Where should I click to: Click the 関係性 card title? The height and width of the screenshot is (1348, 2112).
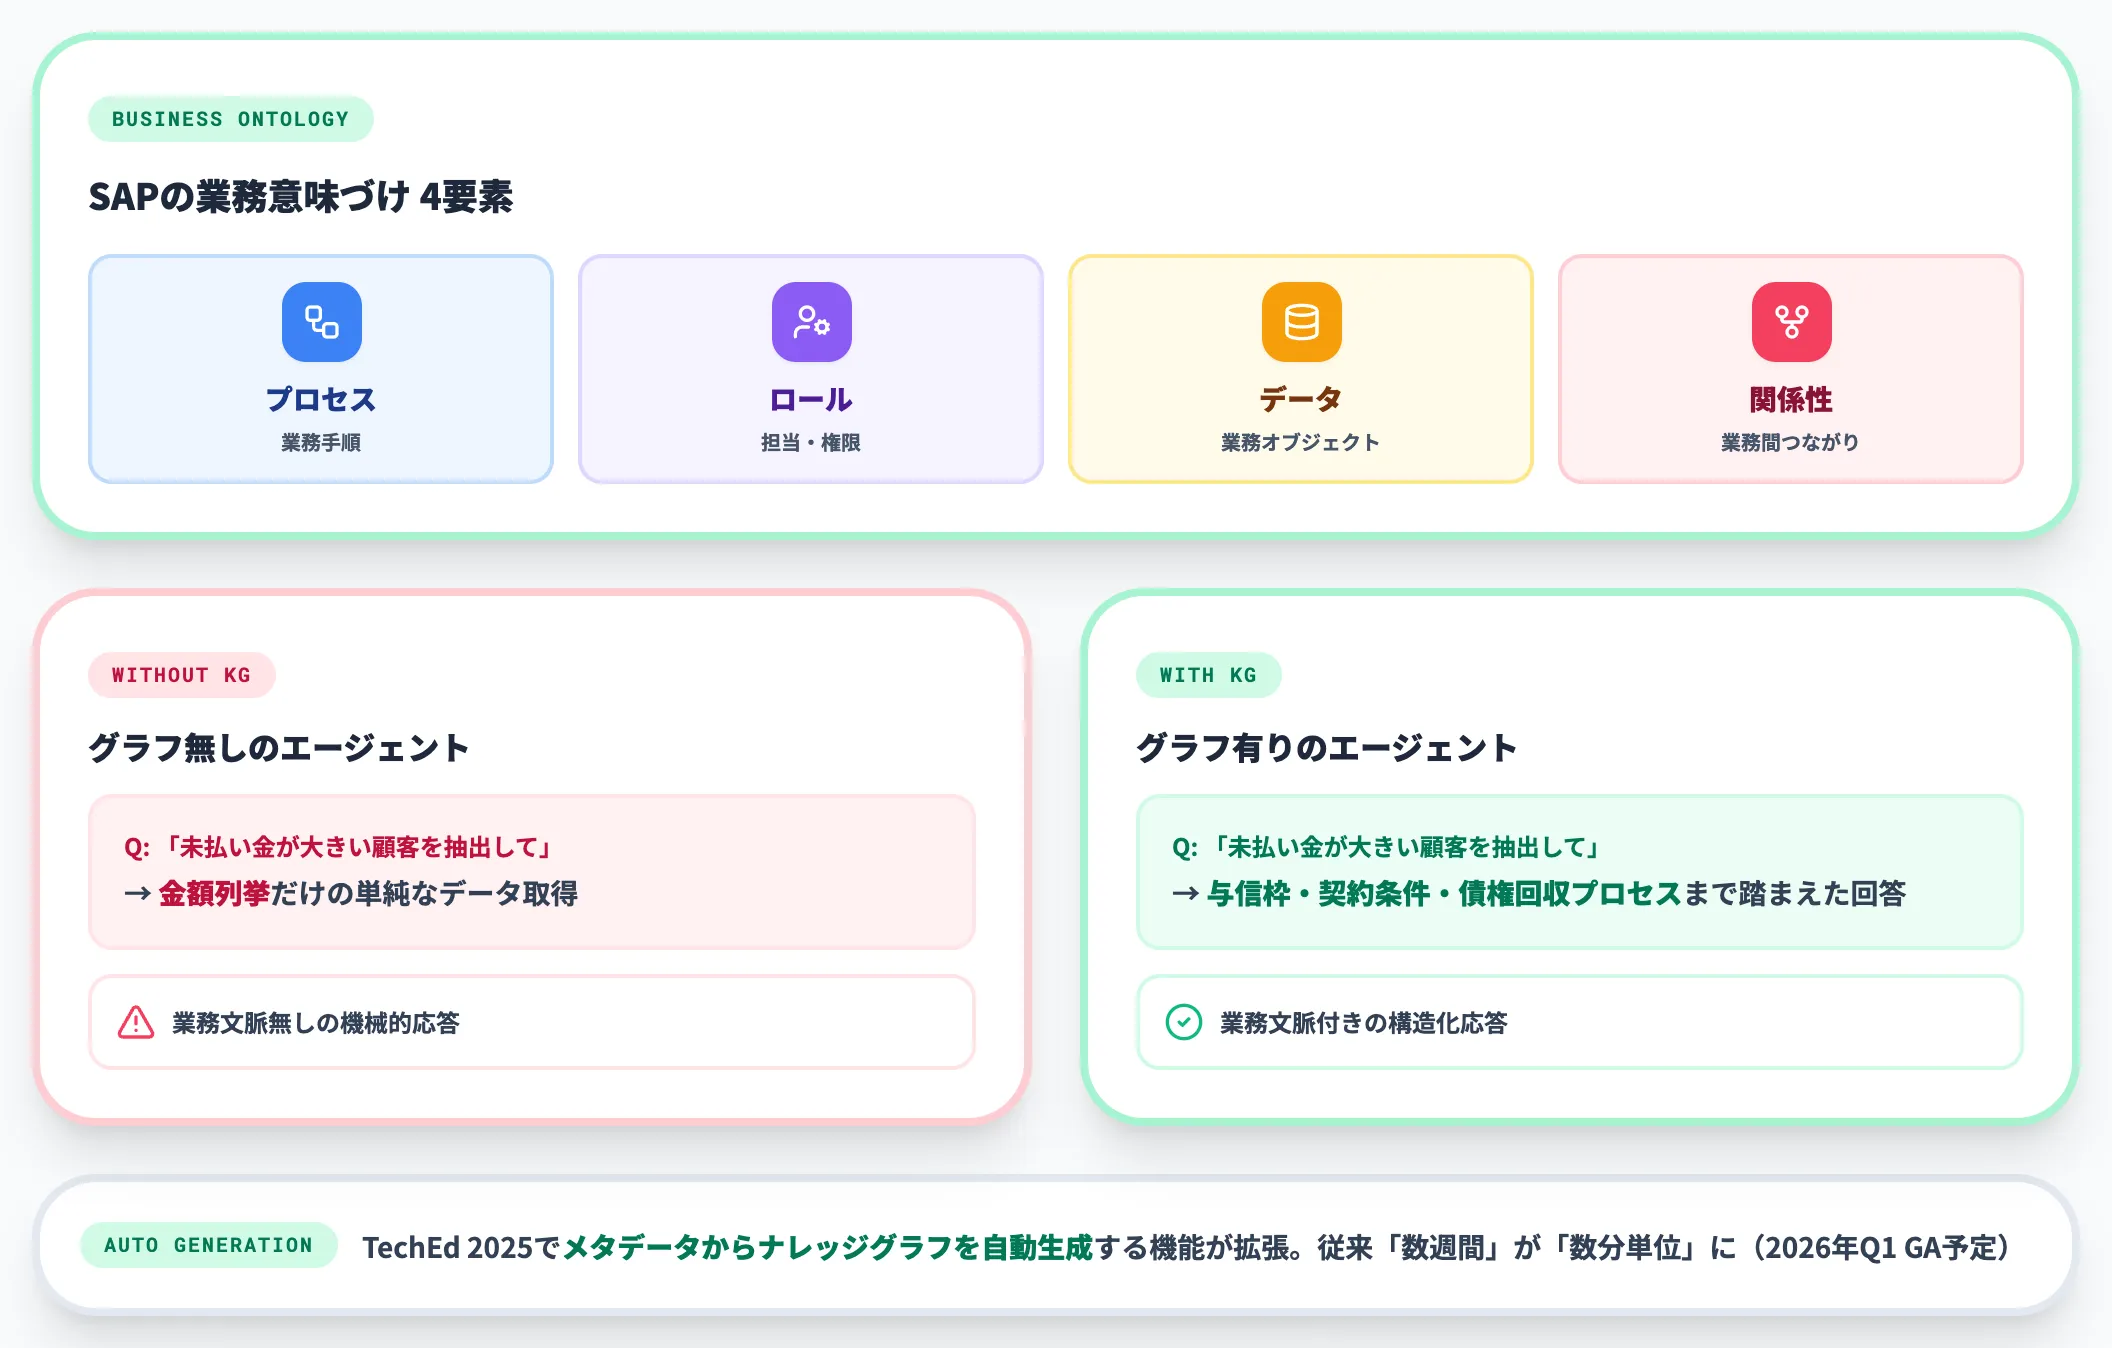(x=1791, y=399)
